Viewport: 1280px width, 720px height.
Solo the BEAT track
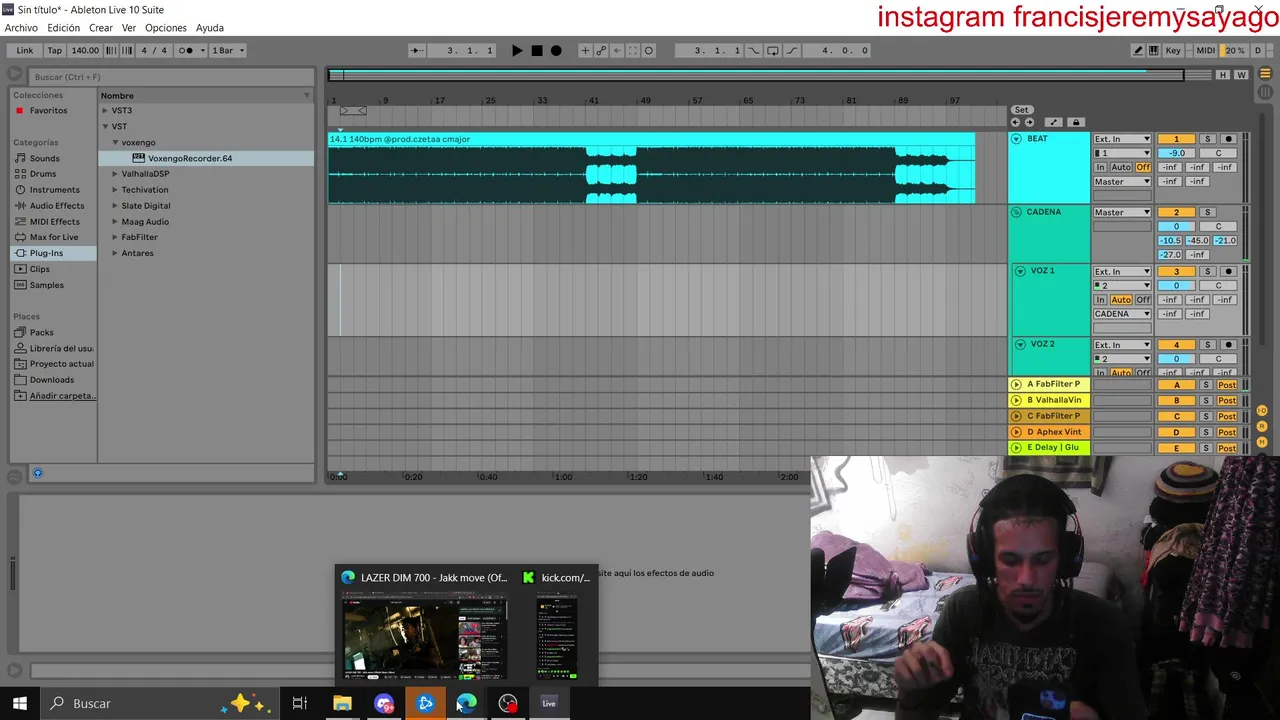pos(1207,139)
